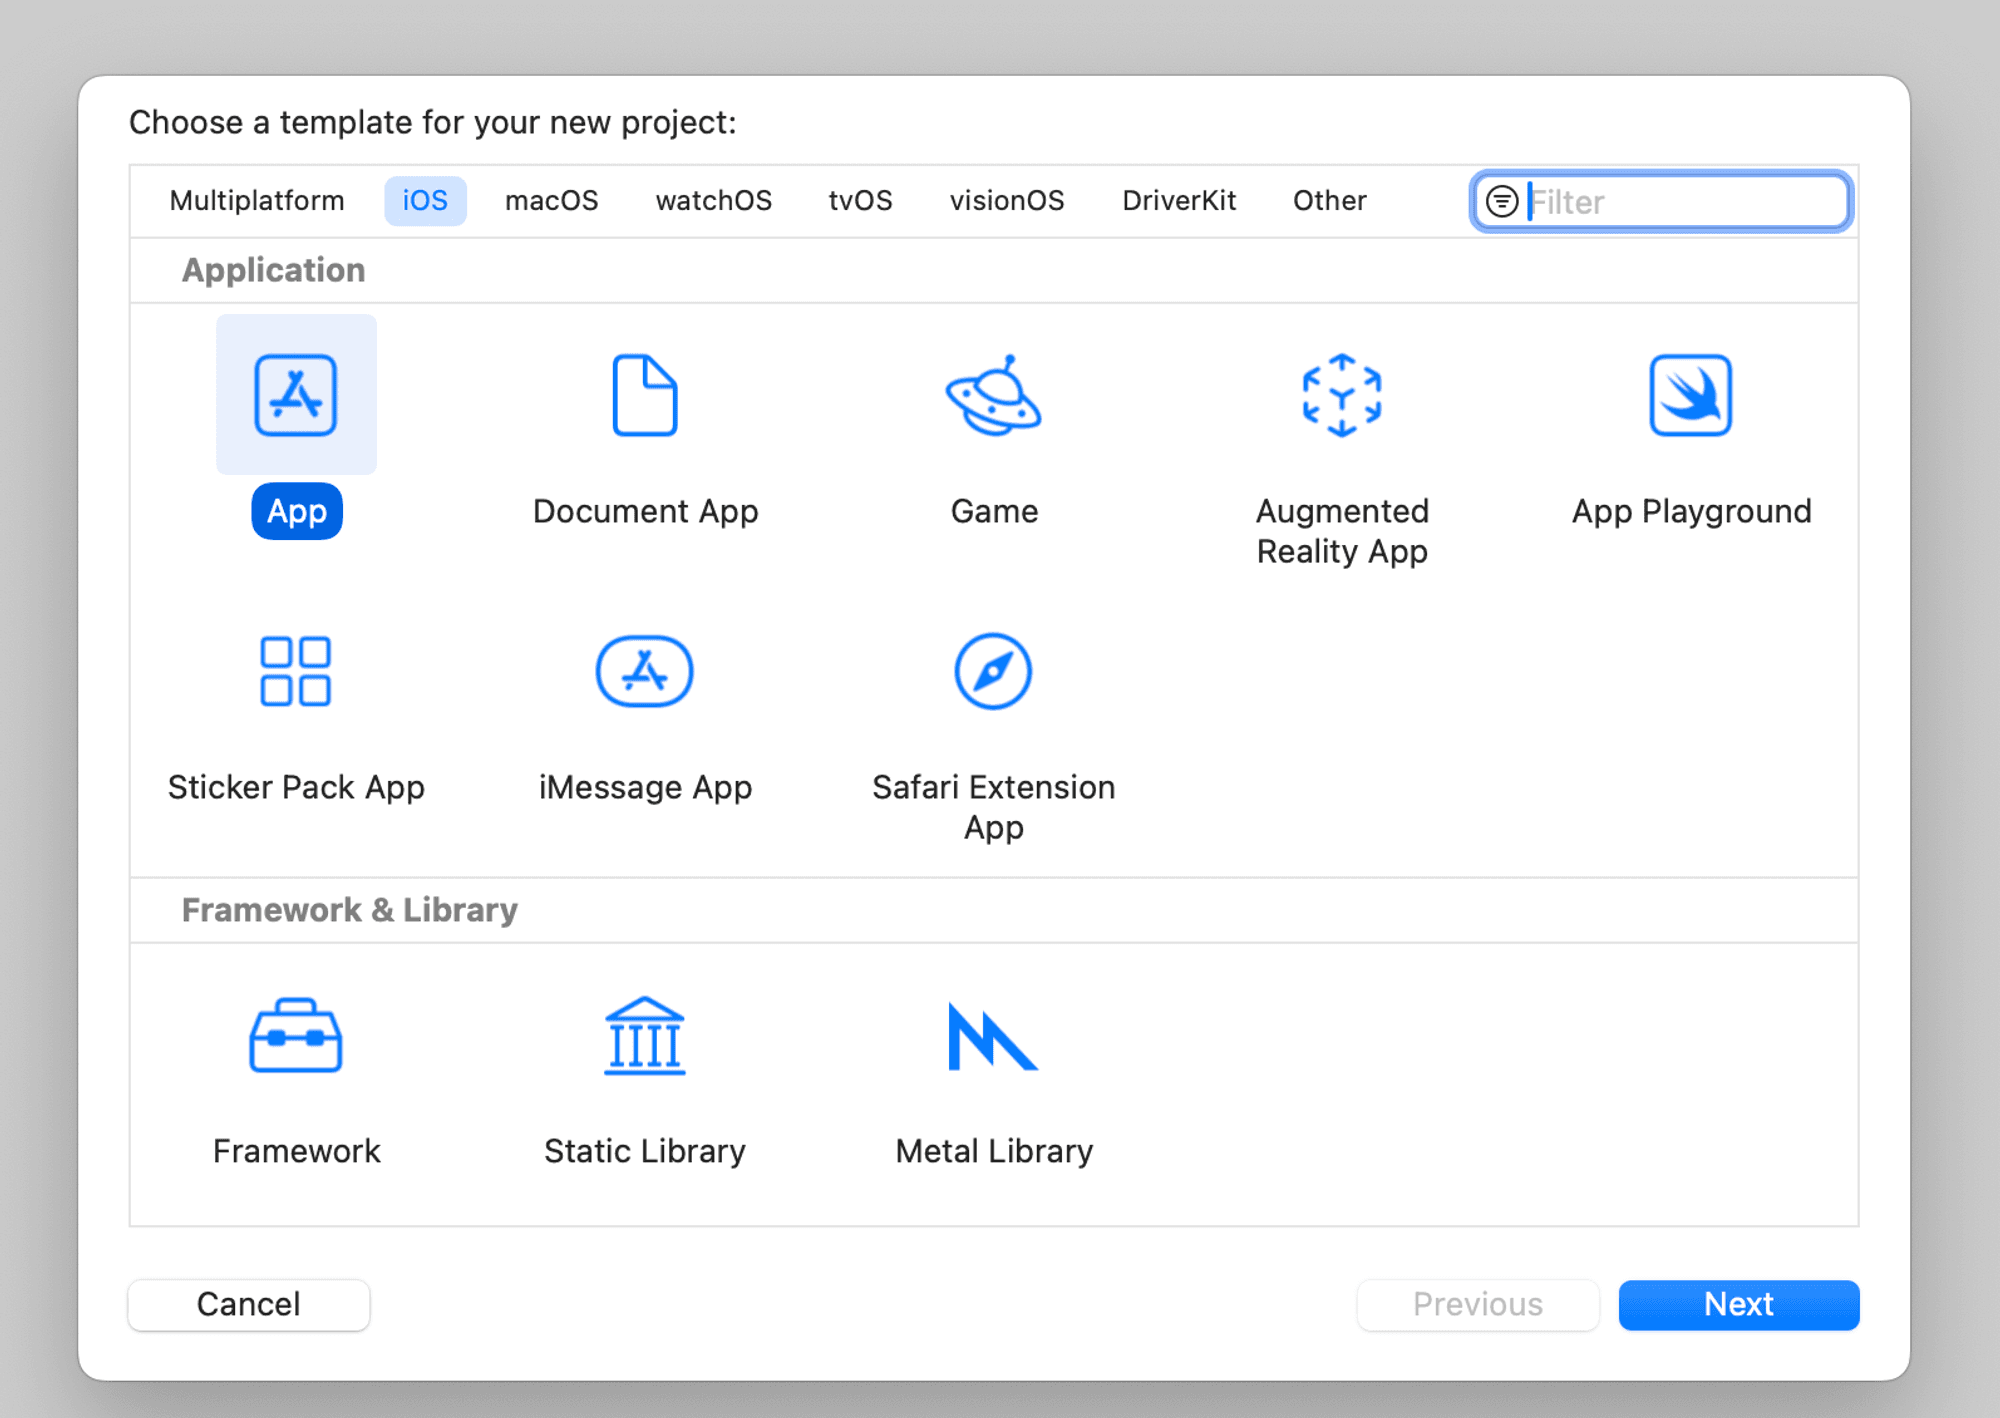Viewport: 2000px width, 1418px height.
Task: Switch to the macOS platform tab
Action: 553,200
